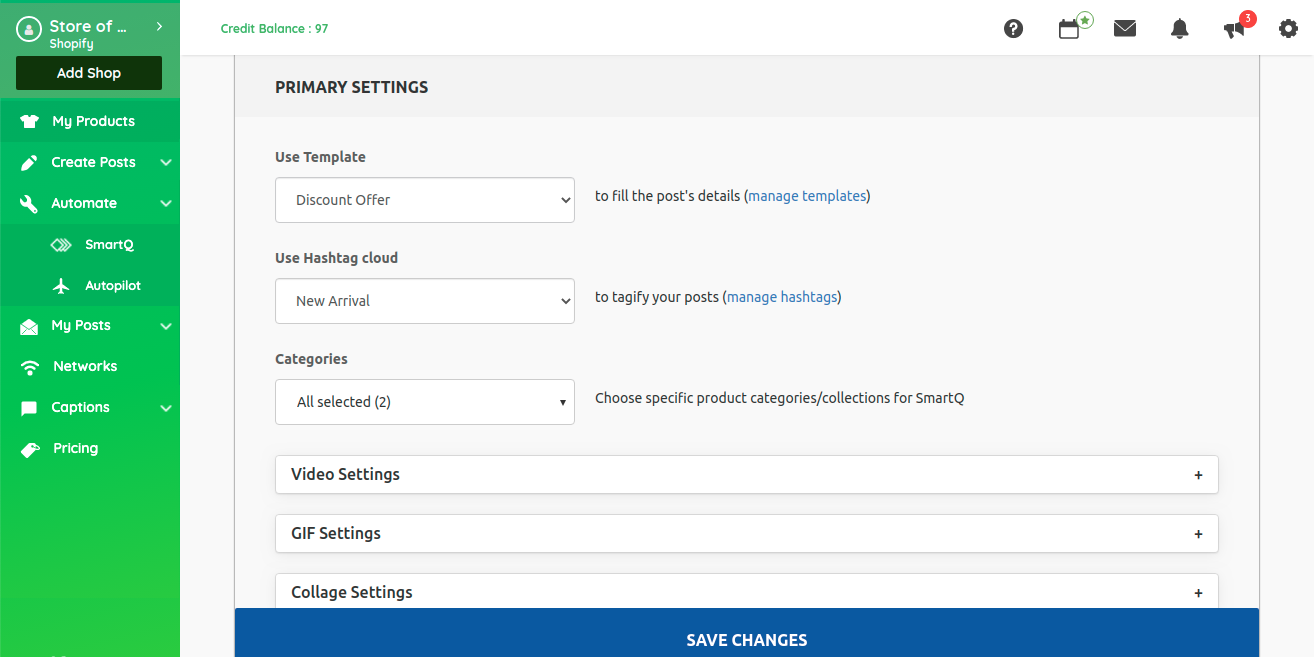Open Autopilot from the sidebar

tap(112, 286)
